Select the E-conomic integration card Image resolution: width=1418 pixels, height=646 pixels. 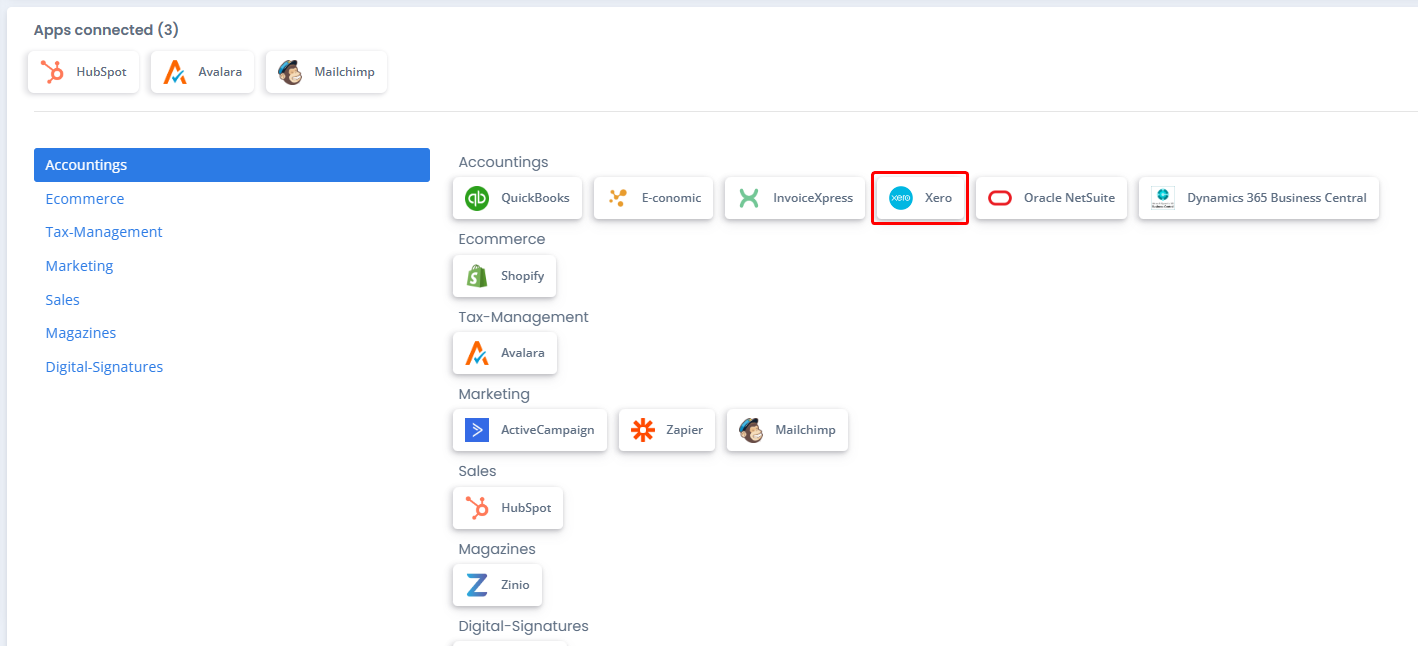point(654,198)
